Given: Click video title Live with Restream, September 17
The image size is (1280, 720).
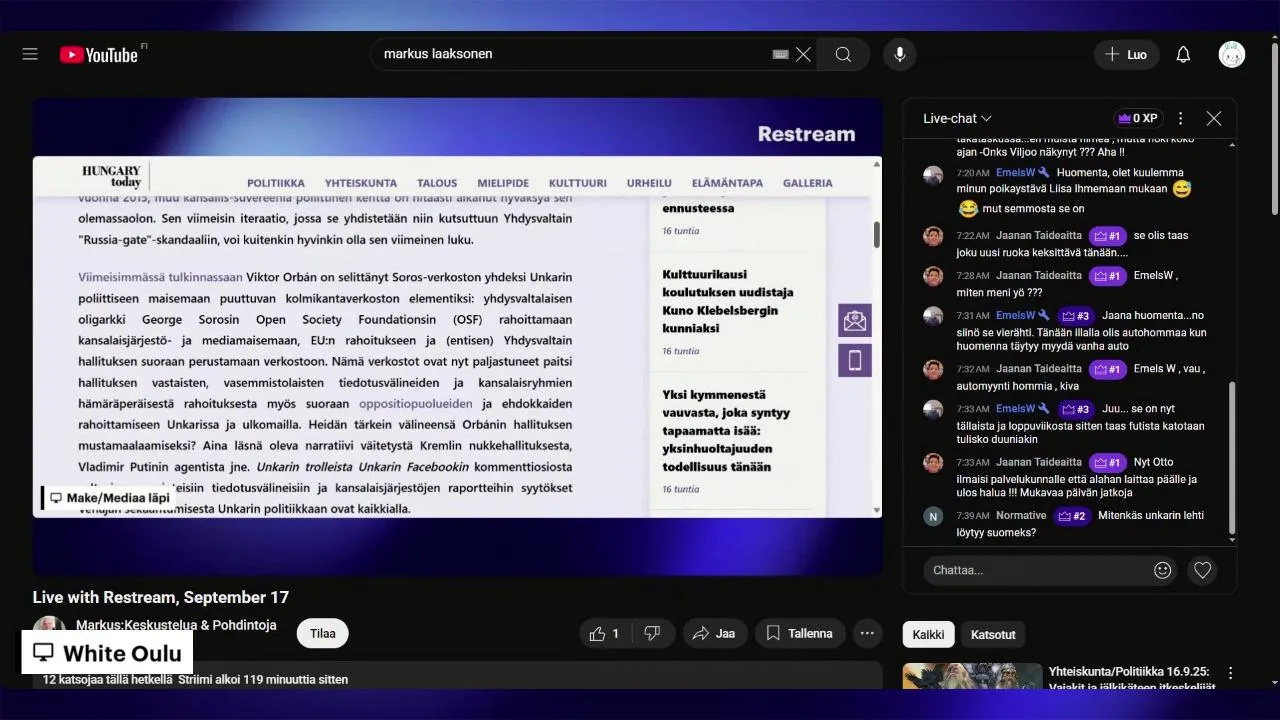Looking at the screenshot, I should (x=161, y=597).
